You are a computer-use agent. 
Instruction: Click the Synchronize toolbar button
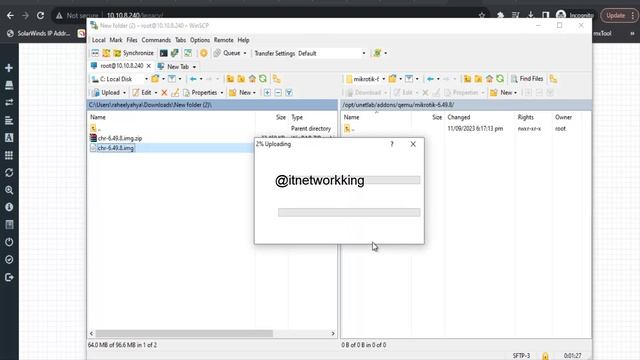[x=133, y=53]
